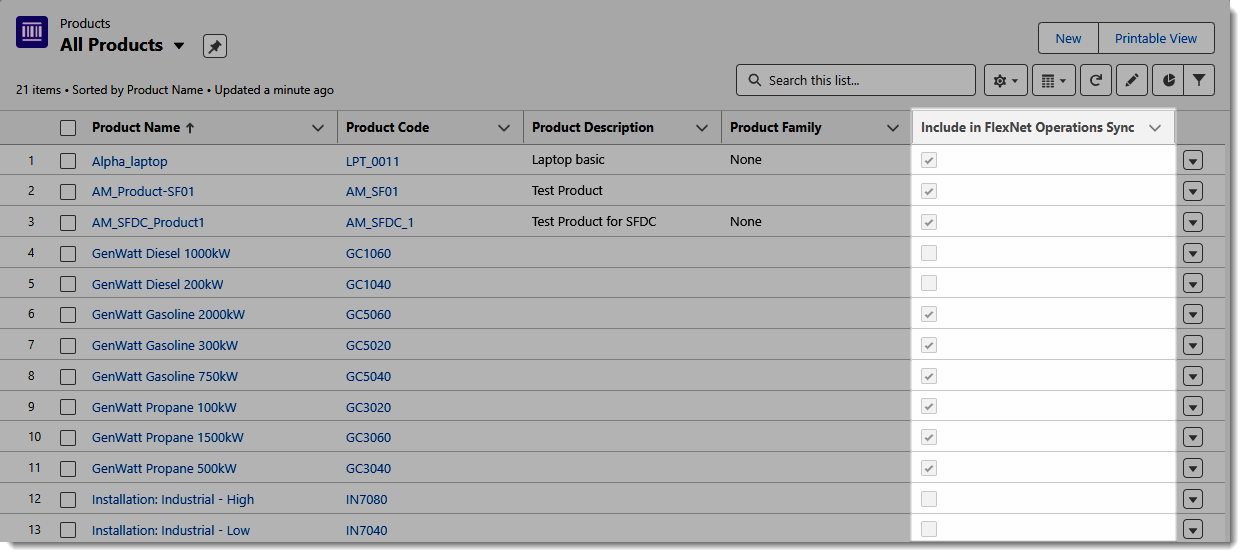Select the Installation: Industrial - Low row checkbox
The height and width of the screenshot is (557, 1245).
[x=68, y=530]
